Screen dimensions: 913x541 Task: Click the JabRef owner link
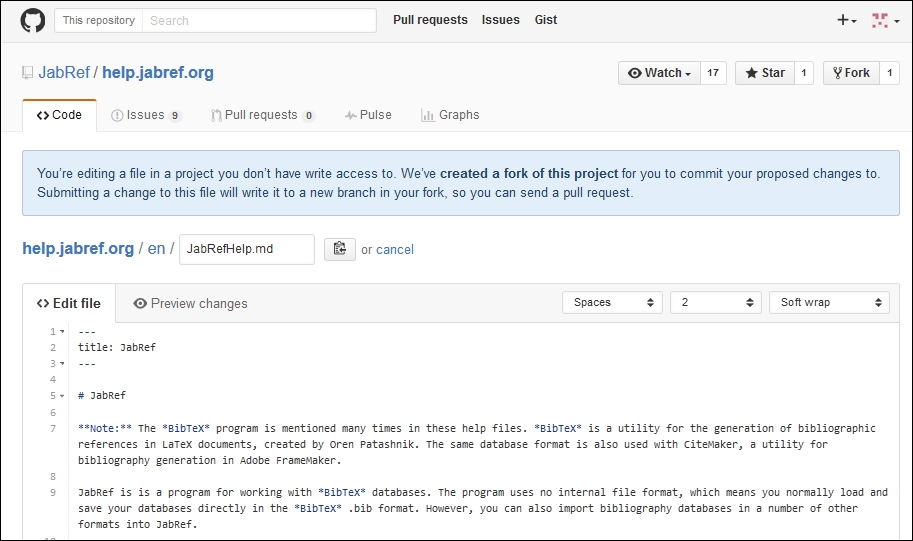coord(64,73)
